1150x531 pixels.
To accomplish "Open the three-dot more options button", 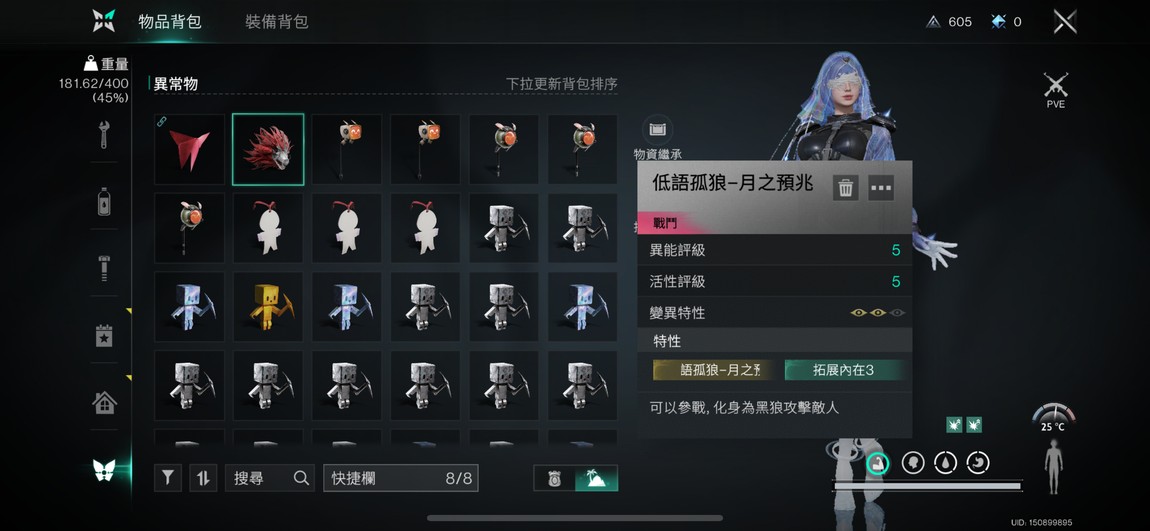I will click(x=881, y=188).
